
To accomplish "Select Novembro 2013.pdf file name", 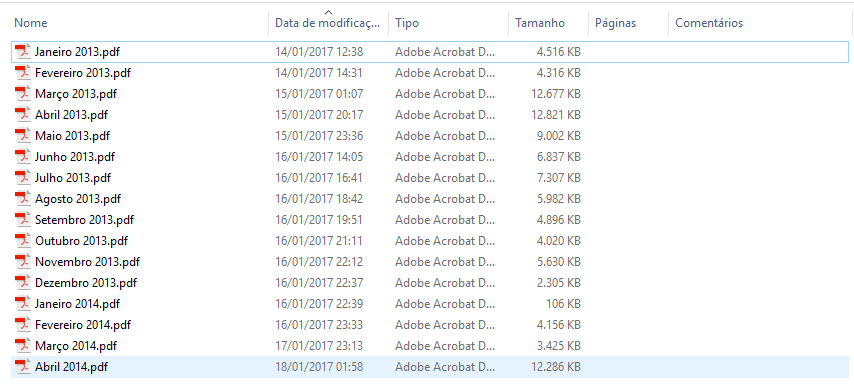I will pos(87,262).
